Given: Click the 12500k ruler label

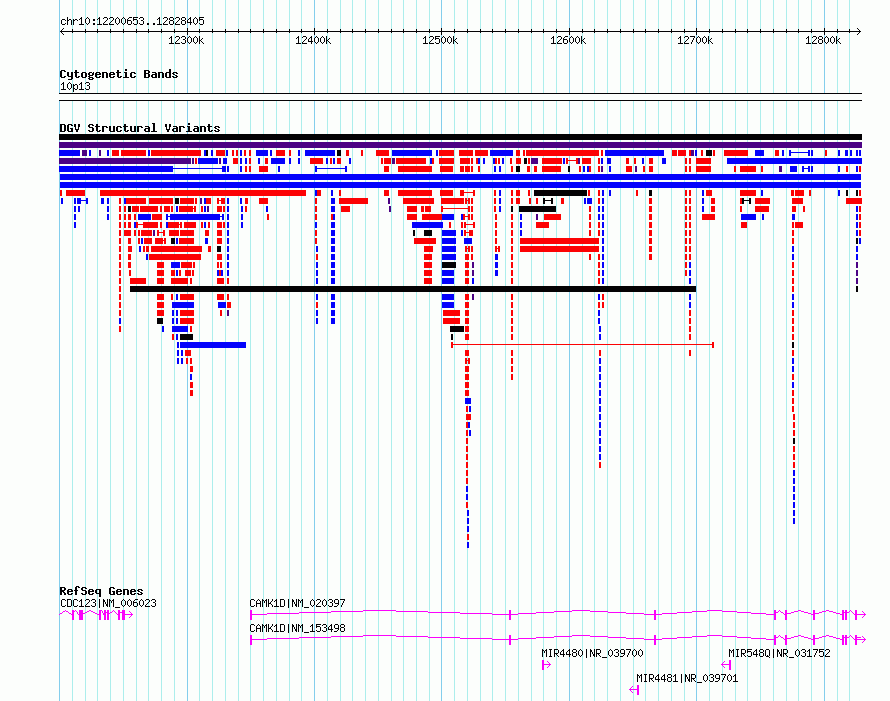Looking at the screenshot, I should [x=440, y=40].
